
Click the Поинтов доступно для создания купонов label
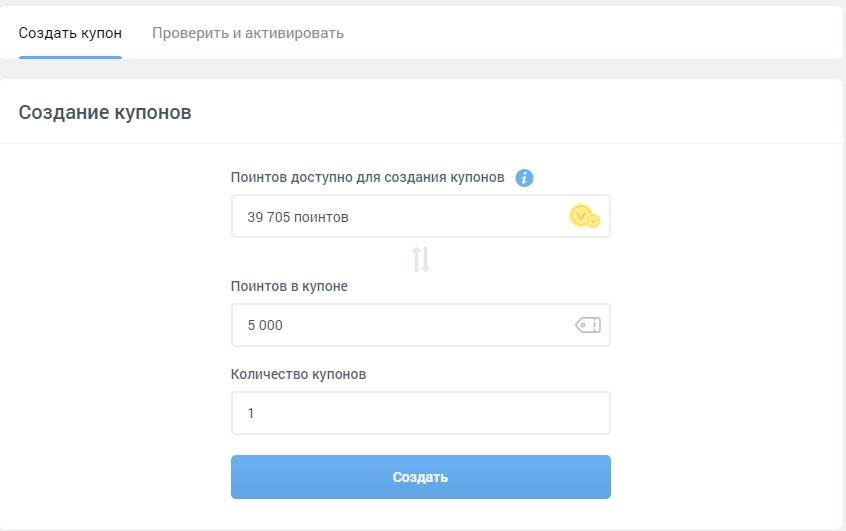point(367,178)
